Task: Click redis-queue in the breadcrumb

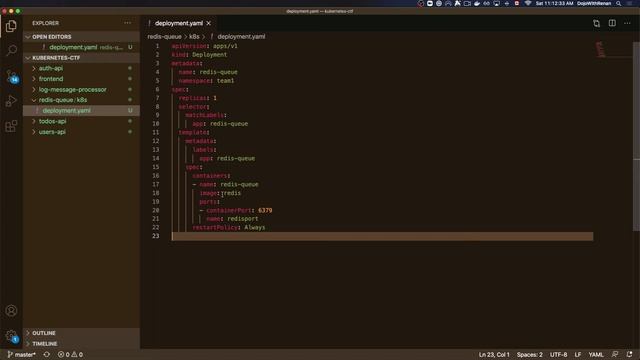Action: (164, 36)
